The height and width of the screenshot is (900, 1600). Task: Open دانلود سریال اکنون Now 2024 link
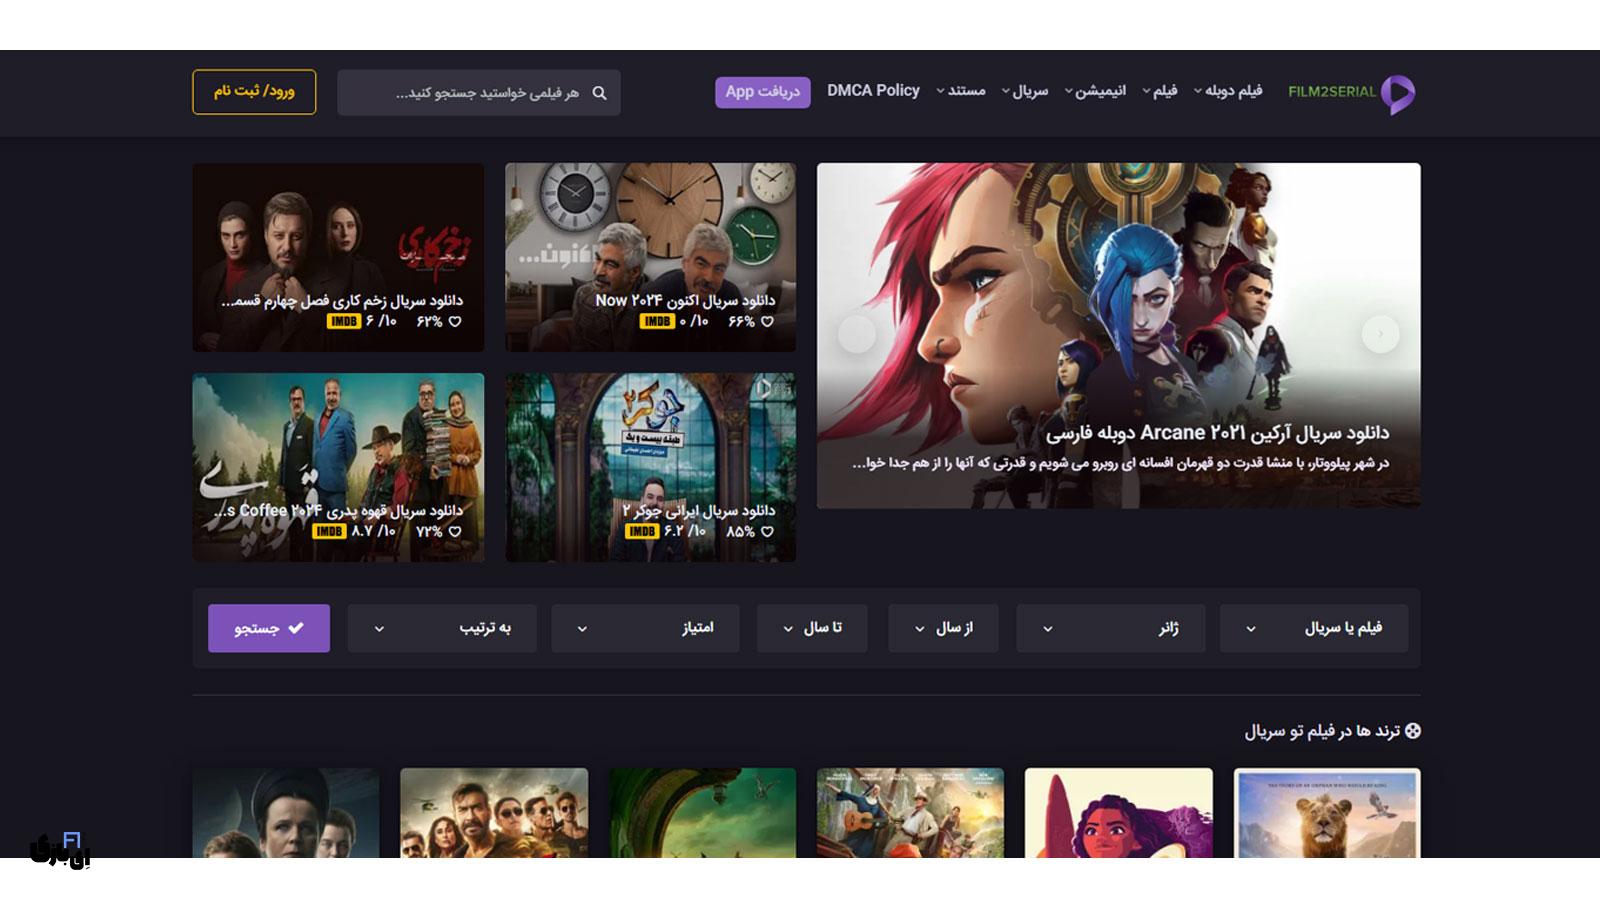(x=685, y=300)
